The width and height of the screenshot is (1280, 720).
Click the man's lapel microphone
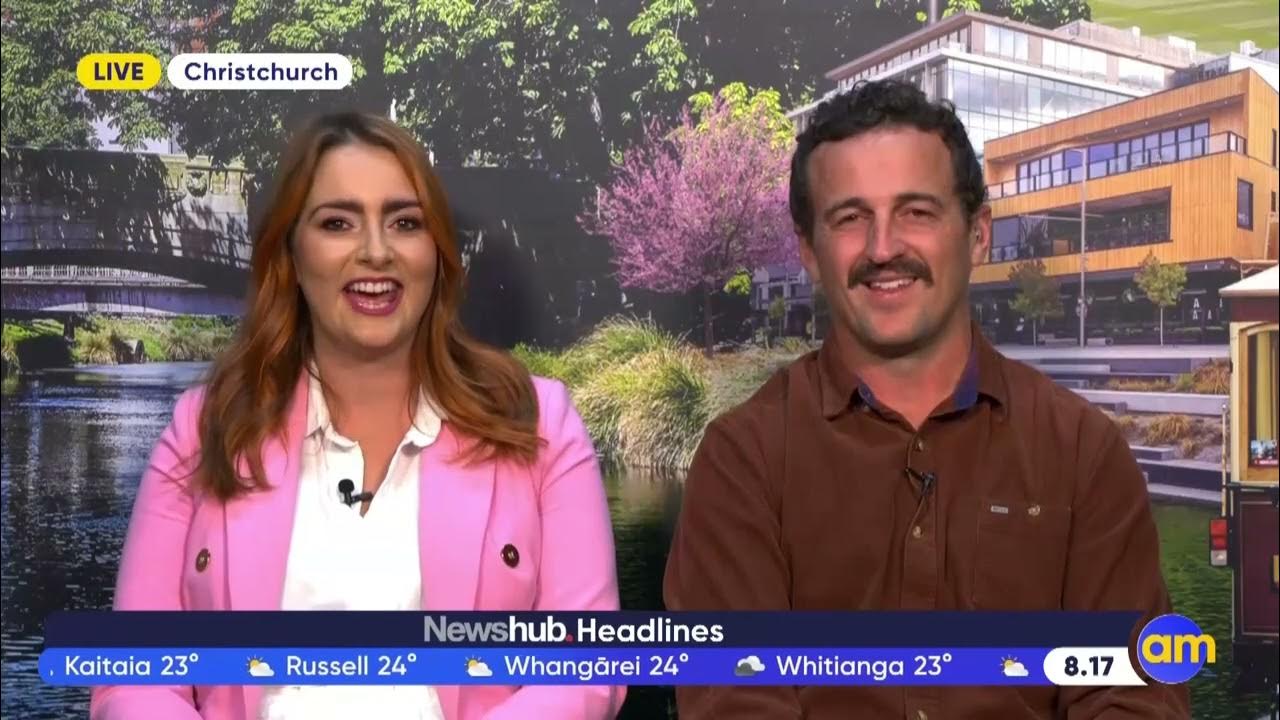[x=922, y=481]
